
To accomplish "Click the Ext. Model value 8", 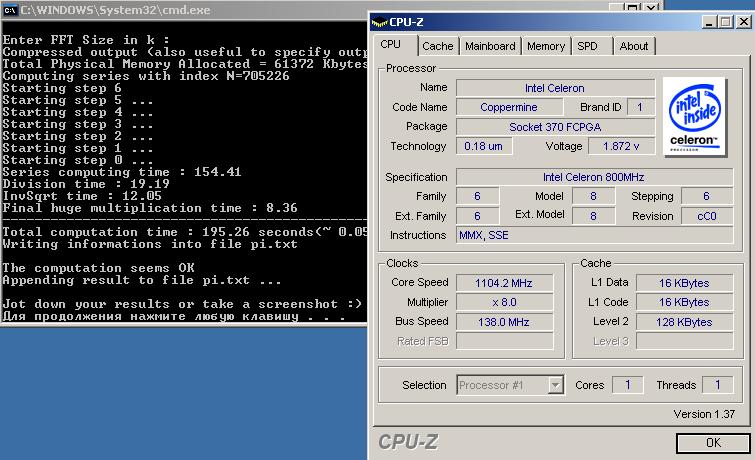I will [x=593, y=216].
